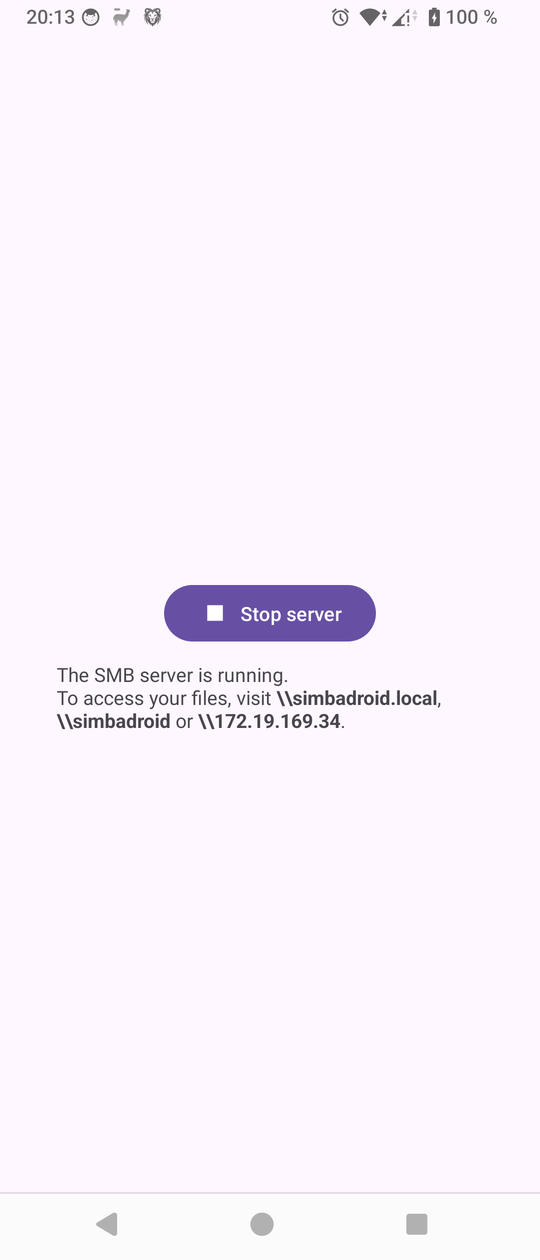Tap the Wi-Fi signal status icon
Viewport: 540px width, 1260px height.
click(x=374, y=17)
